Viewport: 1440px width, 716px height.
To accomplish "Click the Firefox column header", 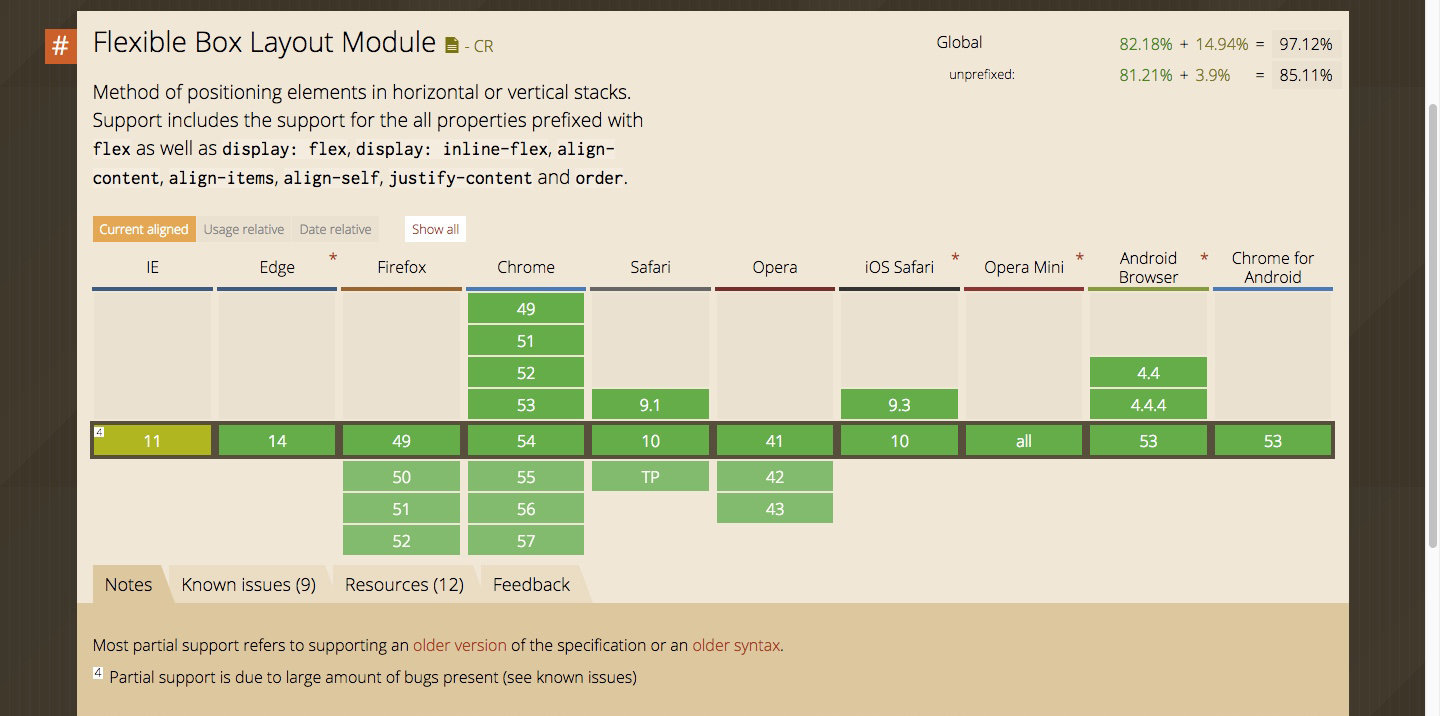I will click(x=401, y=267).
